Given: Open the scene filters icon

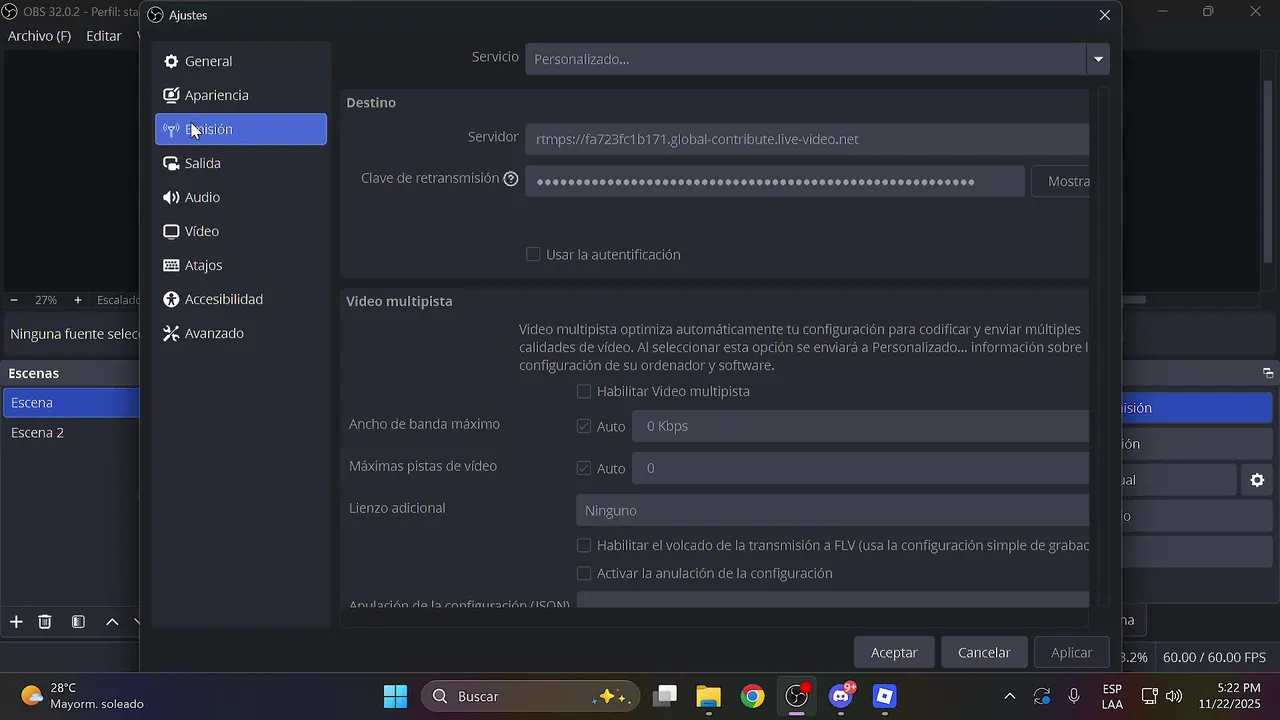Looking at the screenshot, I should tap(78, 622).
